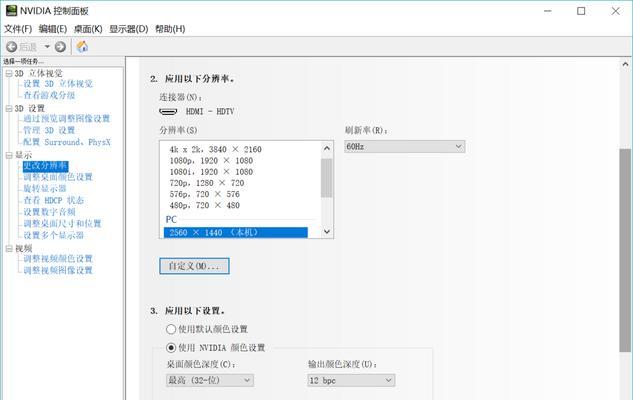The height and width of the screenshot is (400, 633).
Task: Open 管理 3D 设置 page
Action: [x=49, y=130]
